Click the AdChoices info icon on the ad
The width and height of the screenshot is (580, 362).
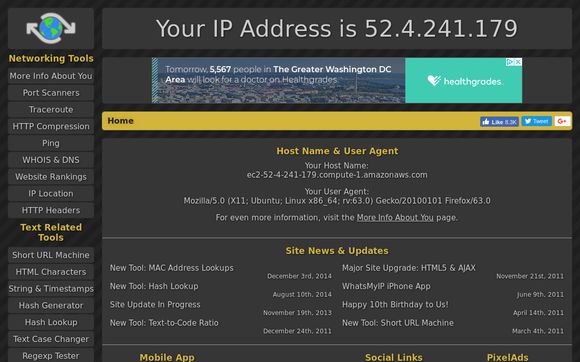pos(510,62)
